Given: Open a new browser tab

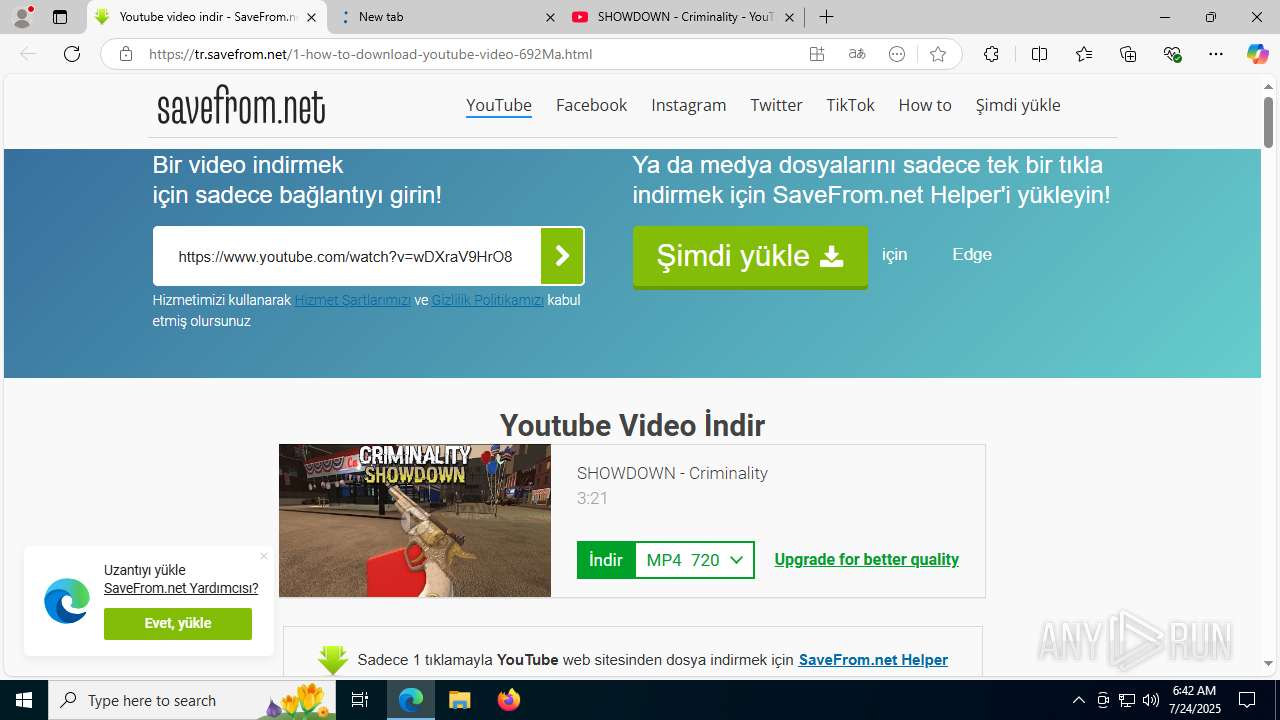Looking at the screenshot, I should tap(826, 17).
